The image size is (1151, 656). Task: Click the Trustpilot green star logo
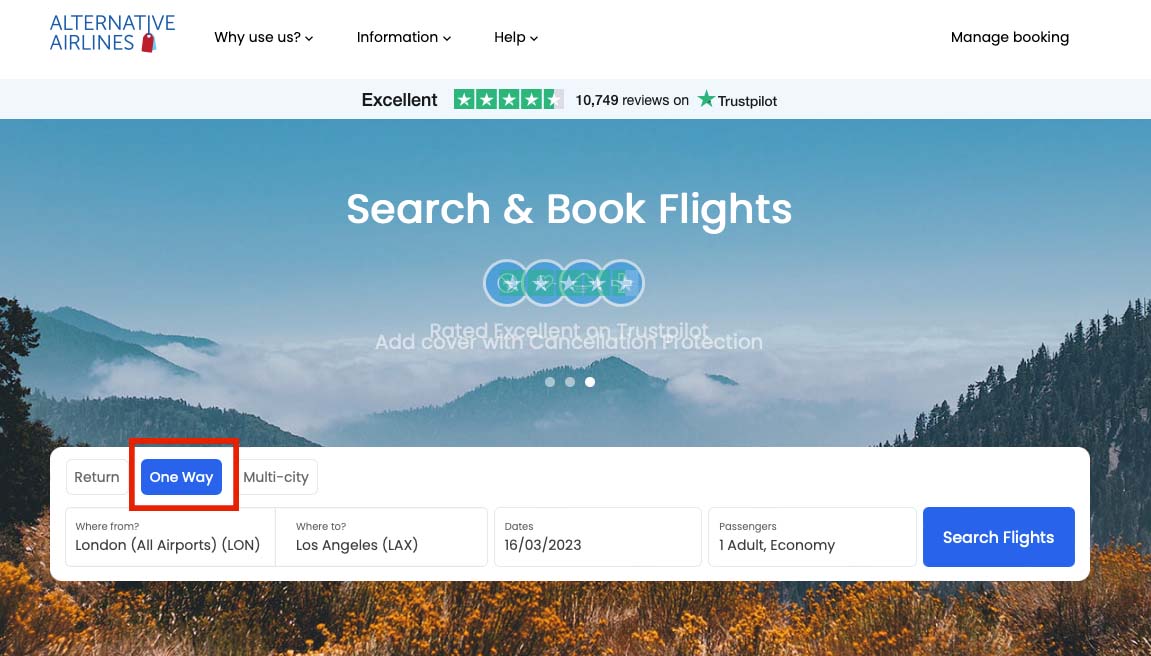tap(706, 99)
